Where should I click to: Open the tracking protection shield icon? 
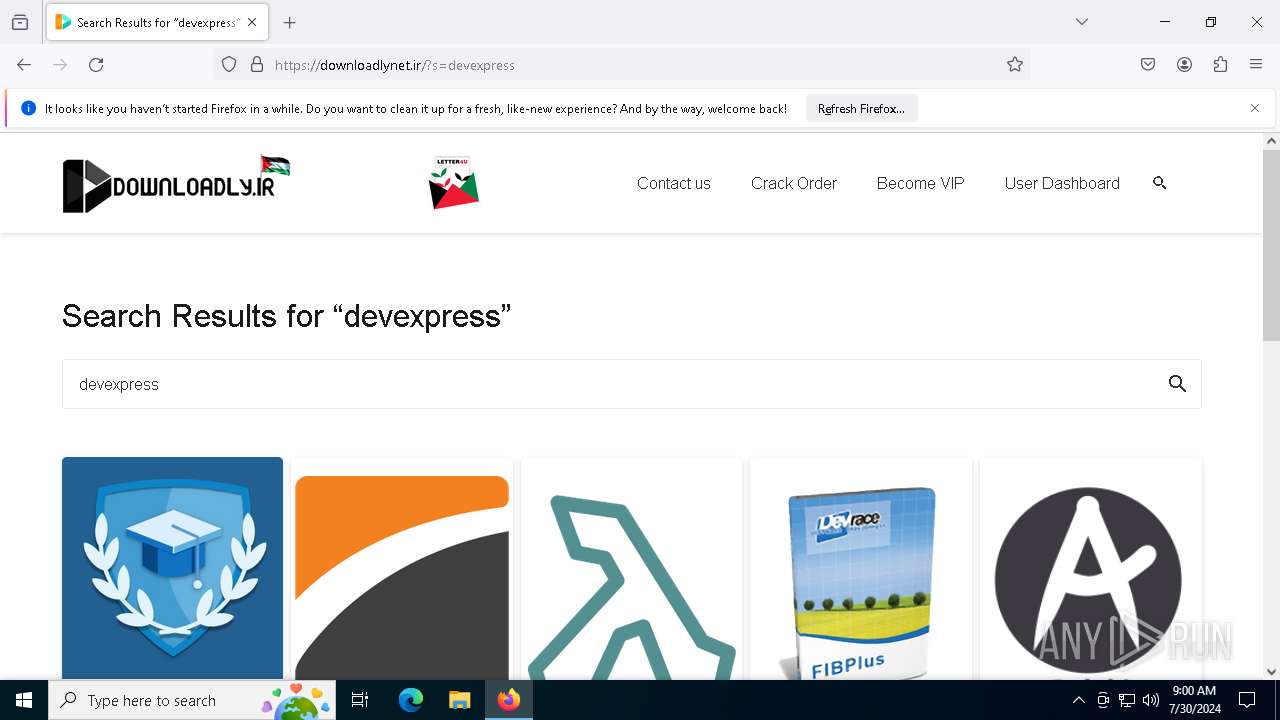(x=229, y=65)
